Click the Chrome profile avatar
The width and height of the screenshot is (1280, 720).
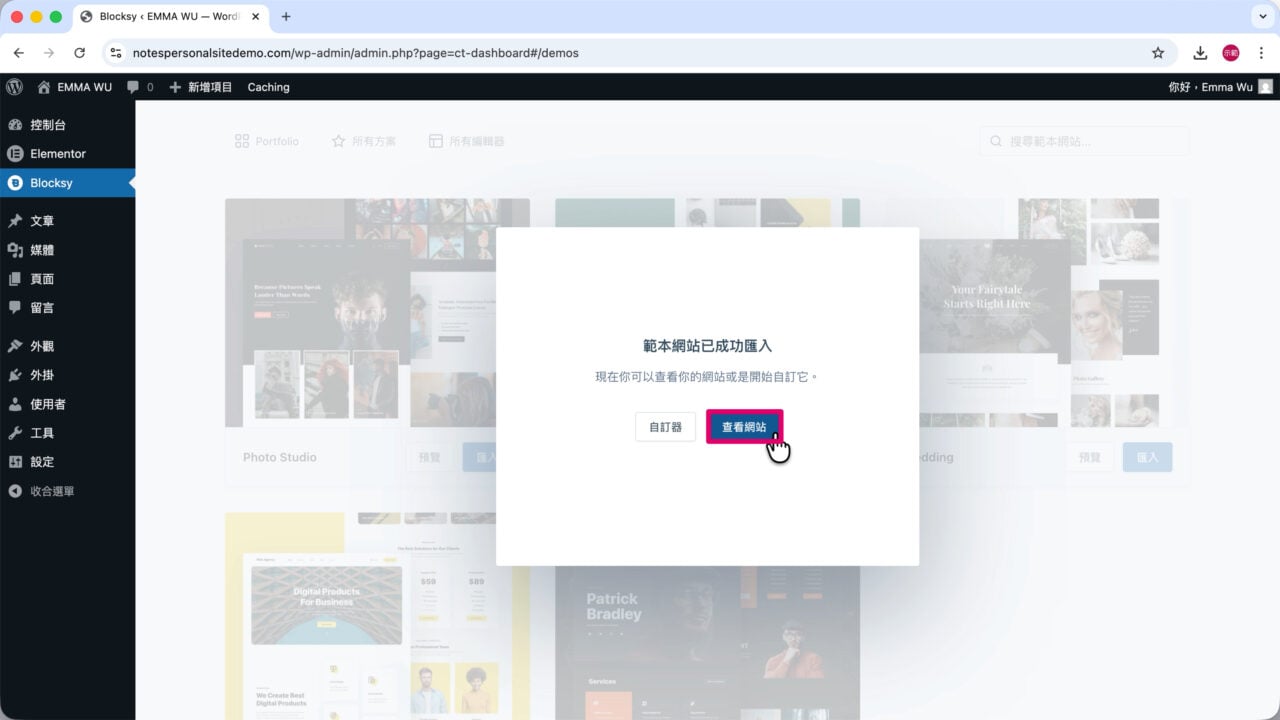1231,53
